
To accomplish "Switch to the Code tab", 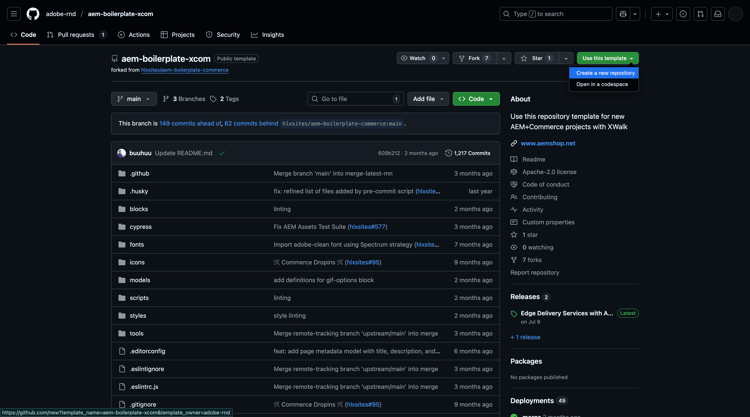I will tap(23, 34).
